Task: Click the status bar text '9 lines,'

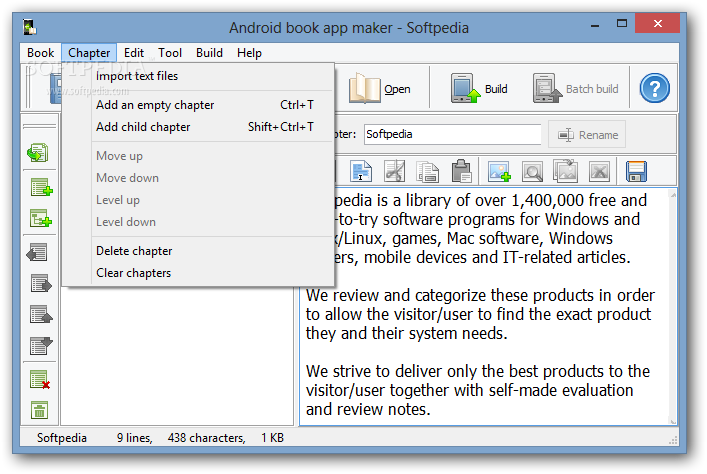Action: pyautogui.click(x=134, y=438)
